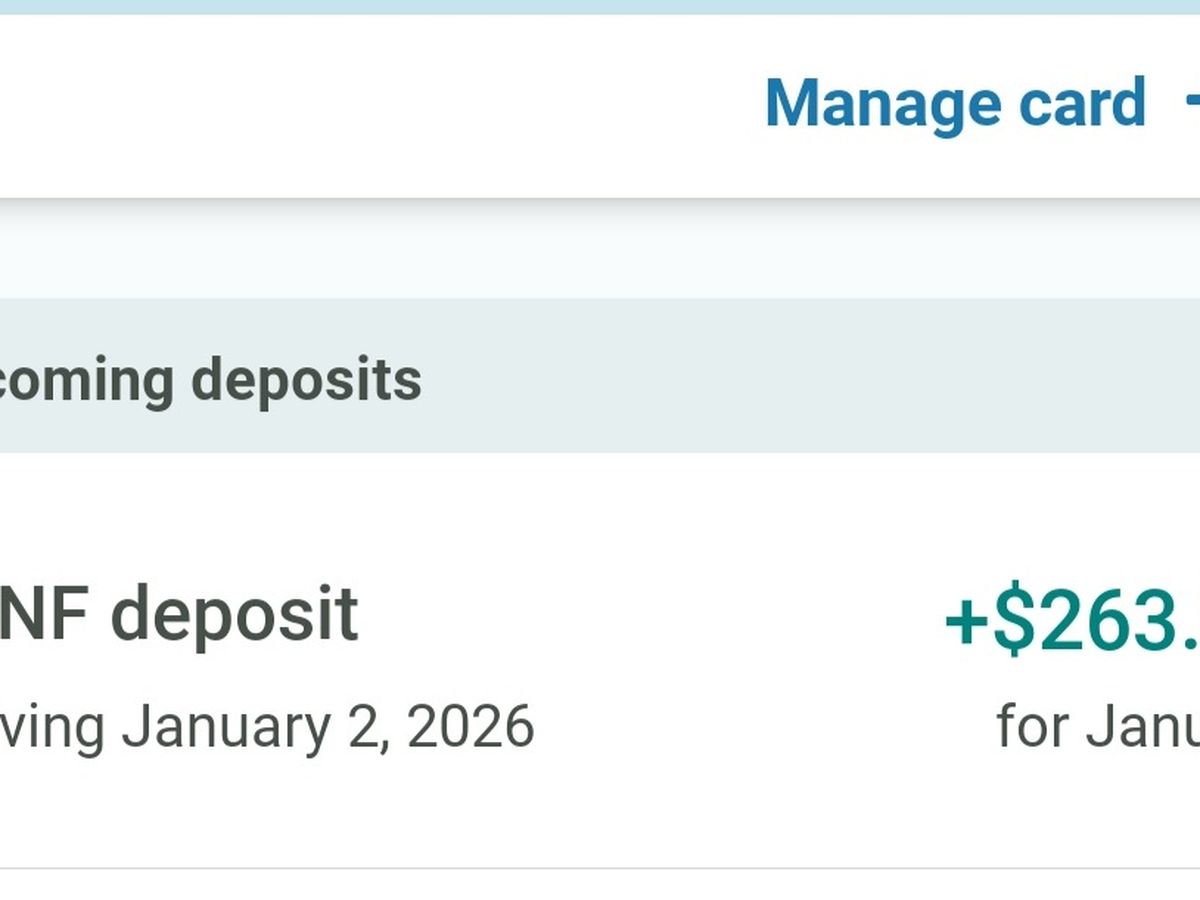
Task: Click the plus sign before $263
Action: tap(966, 621)
